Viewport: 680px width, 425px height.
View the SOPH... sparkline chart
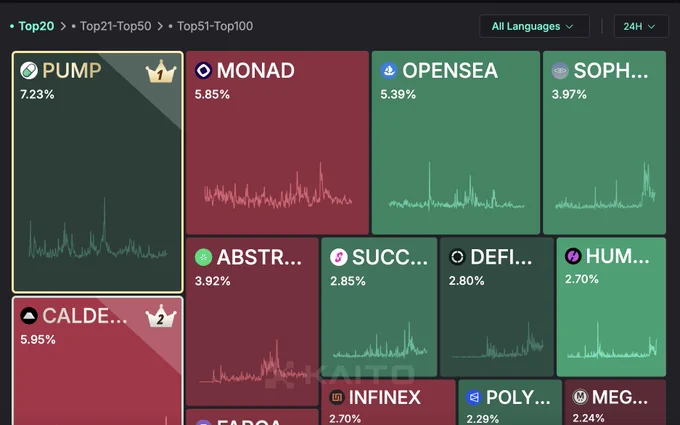tap(605, 186)
